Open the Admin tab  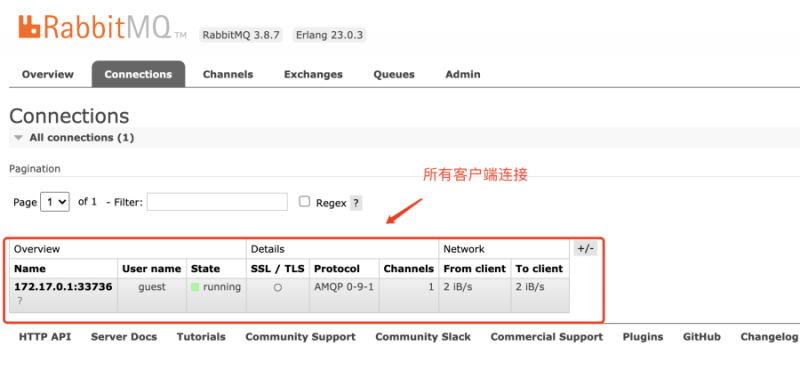(x=463, y=74)
